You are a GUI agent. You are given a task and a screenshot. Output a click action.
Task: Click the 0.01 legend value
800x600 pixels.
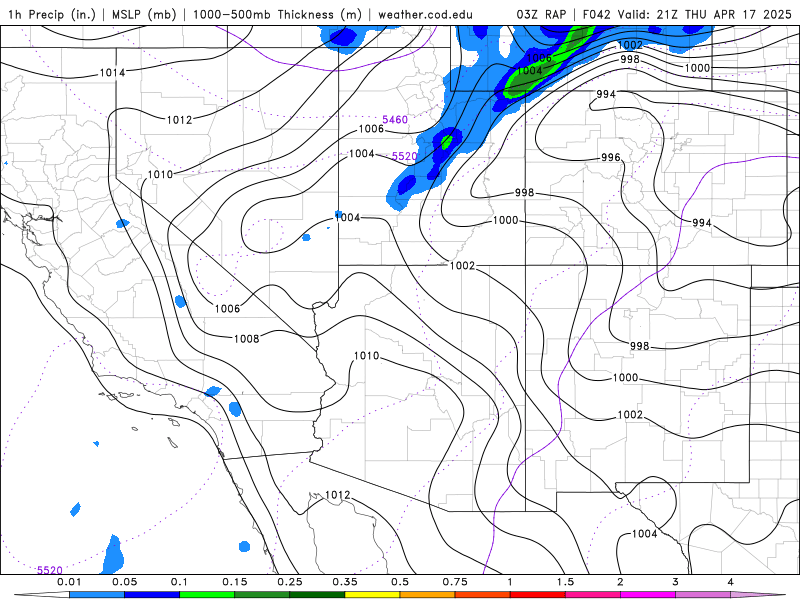(x=69, y=582)
